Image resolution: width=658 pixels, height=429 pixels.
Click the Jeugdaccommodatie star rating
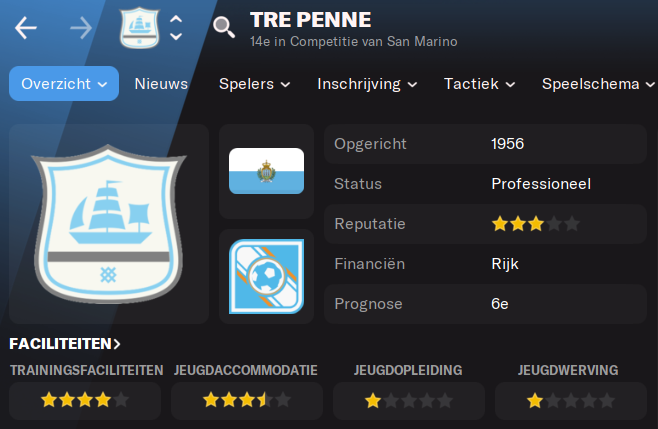tap(247, 400)
